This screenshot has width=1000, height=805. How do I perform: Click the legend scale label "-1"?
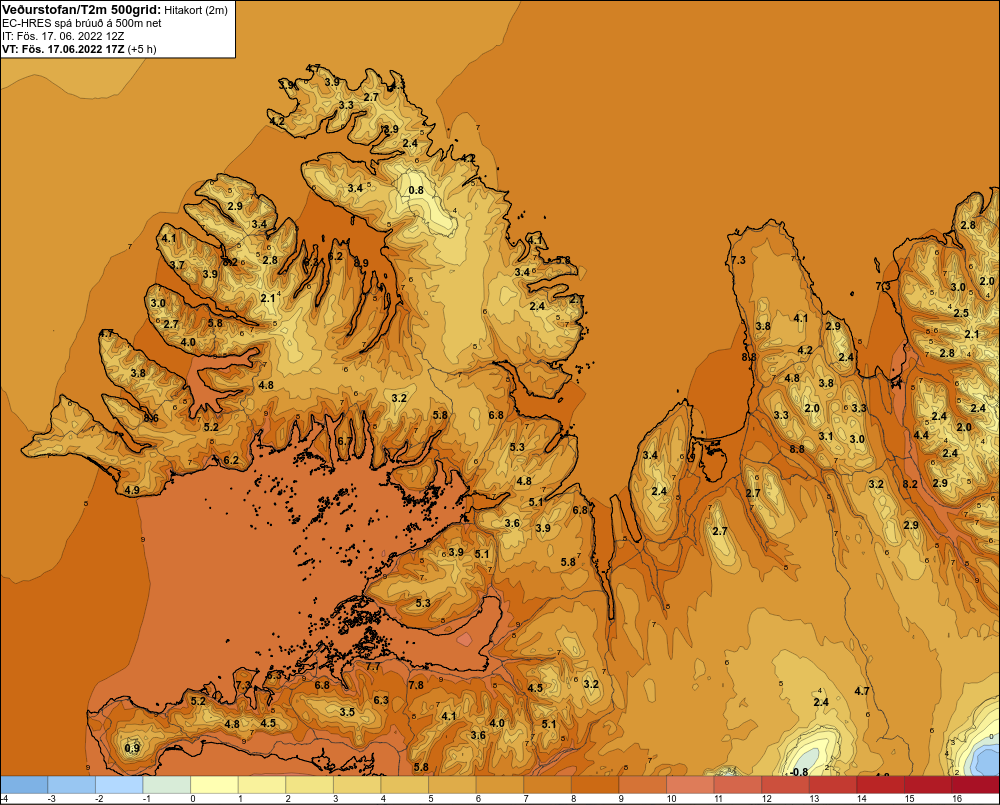point(147,799)
